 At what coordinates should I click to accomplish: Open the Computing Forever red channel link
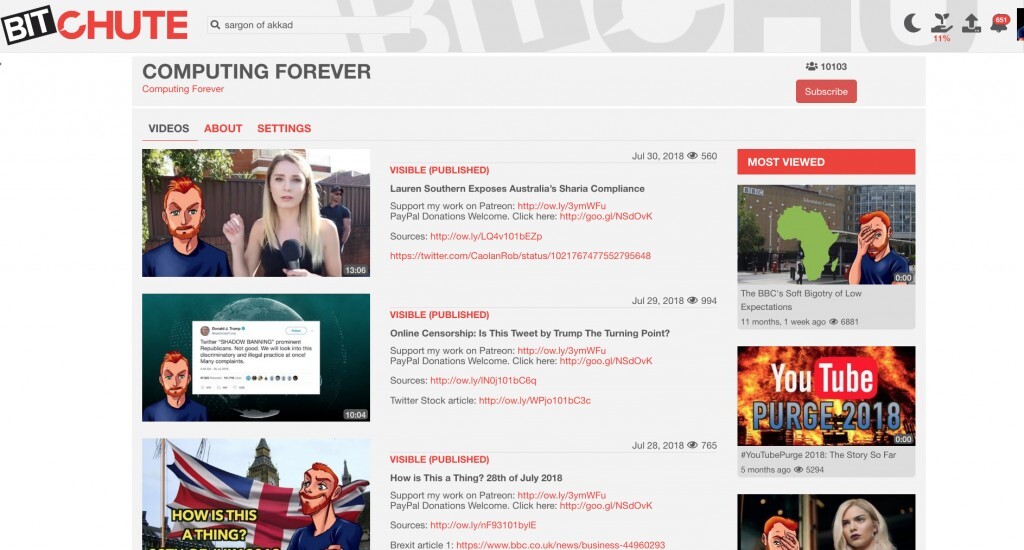pyautogui.click(x=183, y=89)
